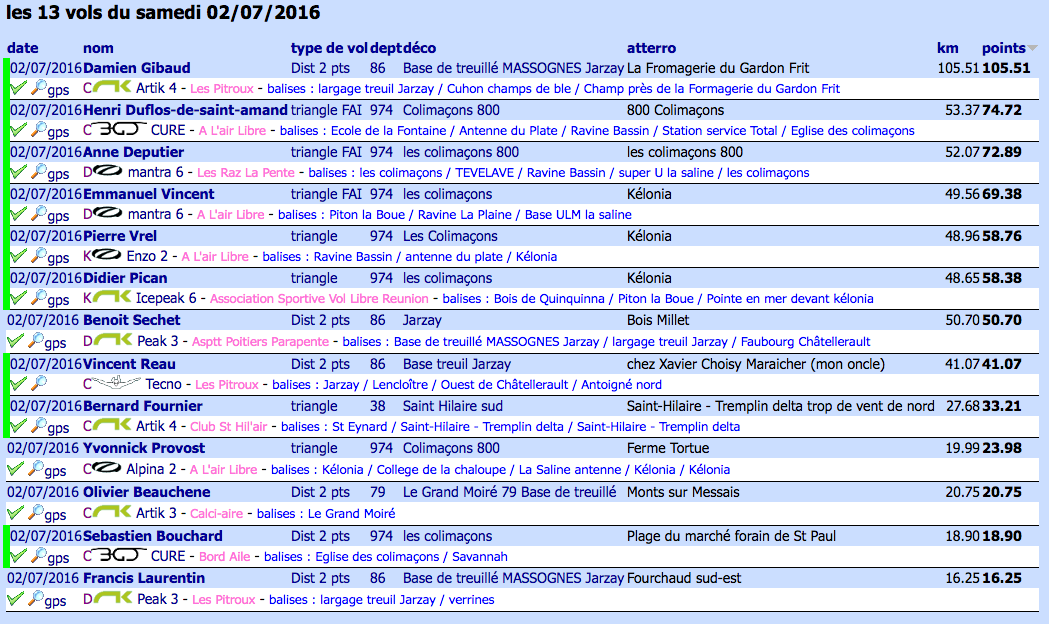
Task: Sort table by the km column header
Action: click(947, 48)
